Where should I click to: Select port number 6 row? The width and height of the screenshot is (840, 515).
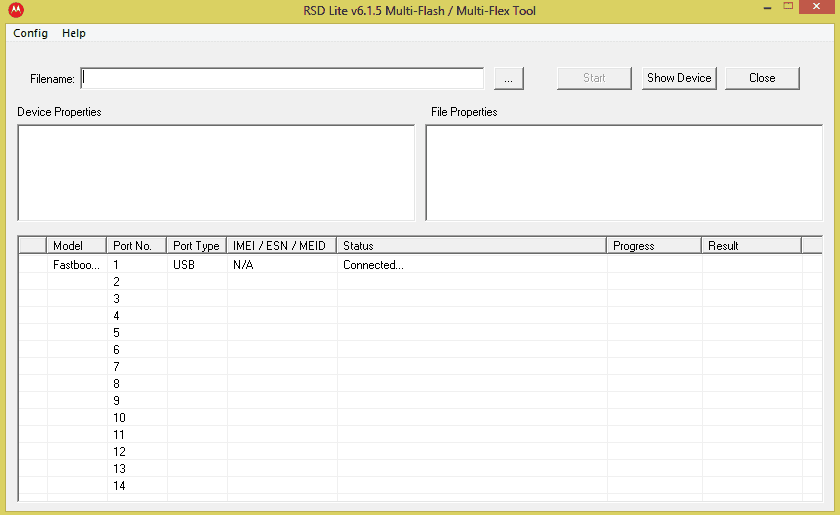tap(421, 350)
